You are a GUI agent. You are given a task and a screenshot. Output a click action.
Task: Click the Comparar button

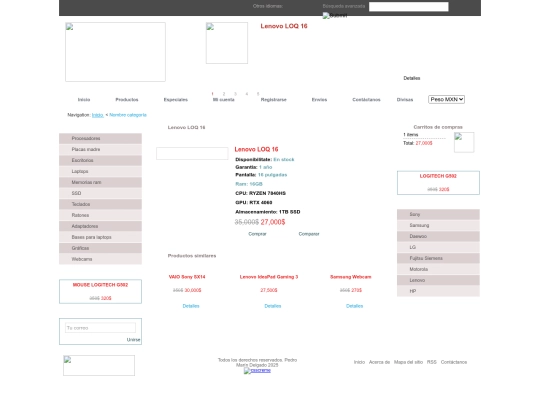(309, 234)
